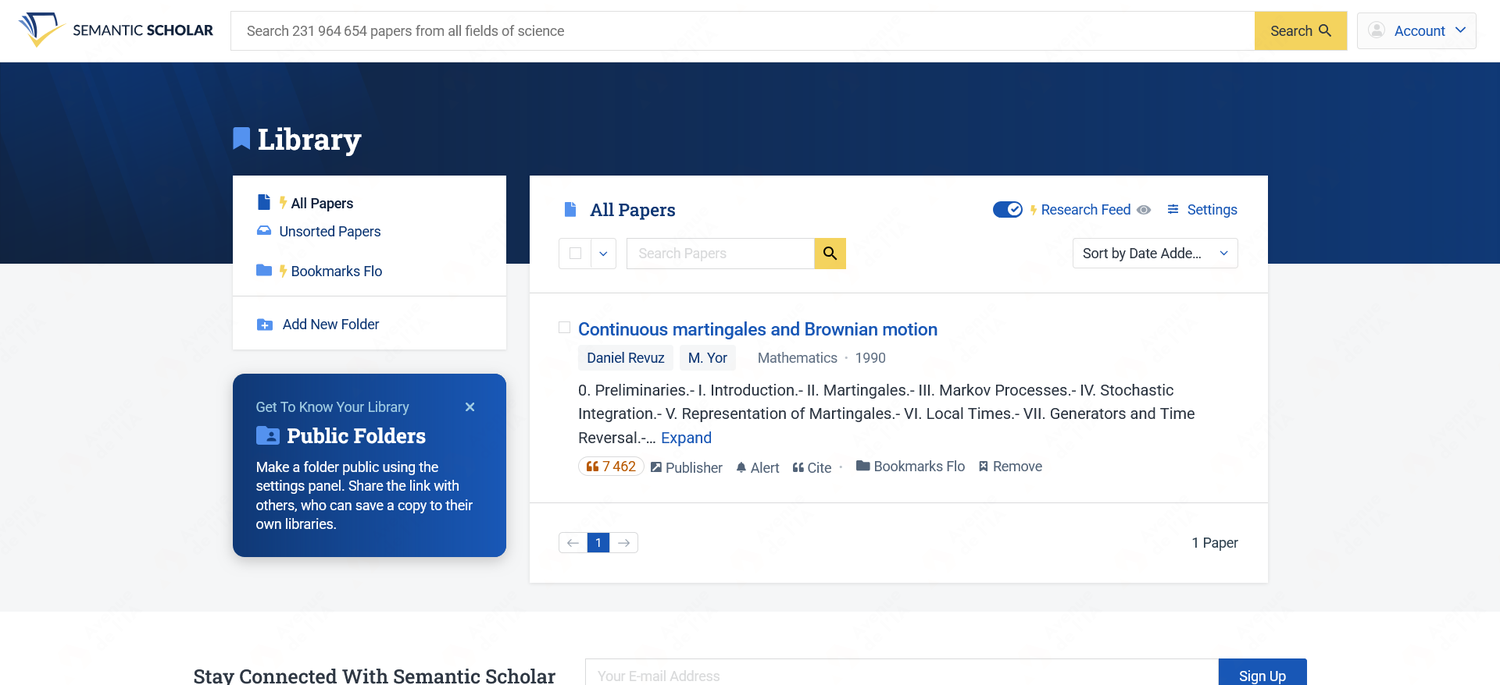Click Add New Folder
The image size is (1500, 685).
(330, 324)
